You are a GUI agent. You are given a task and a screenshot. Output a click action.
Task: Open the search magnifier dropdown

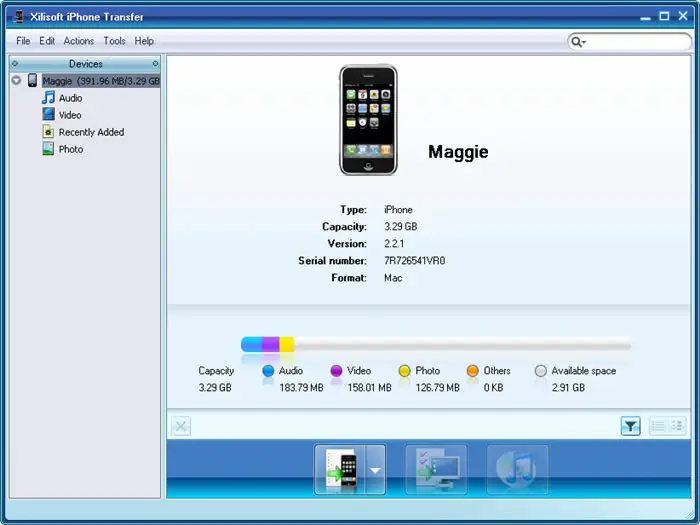coord(578,42)
